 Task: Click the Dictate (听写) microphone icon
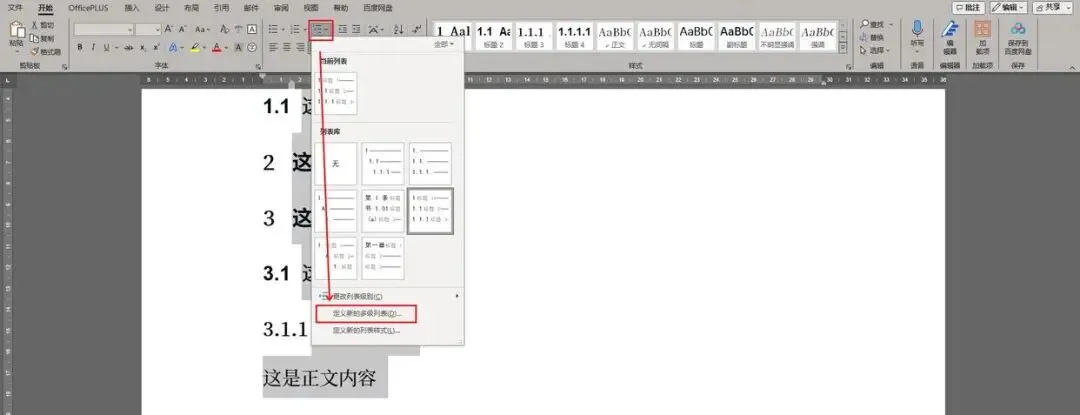917,29
